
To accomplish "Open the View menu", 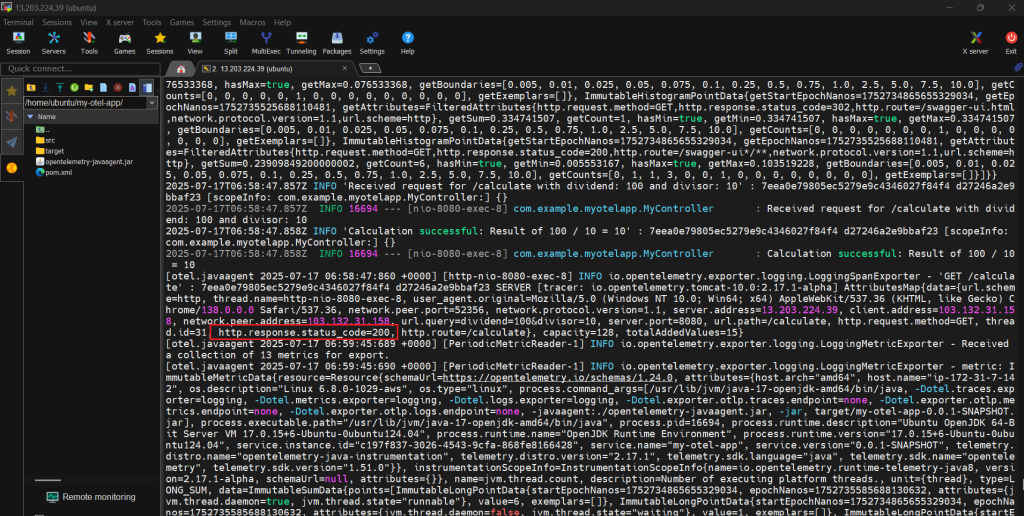I will coord(89,22).
